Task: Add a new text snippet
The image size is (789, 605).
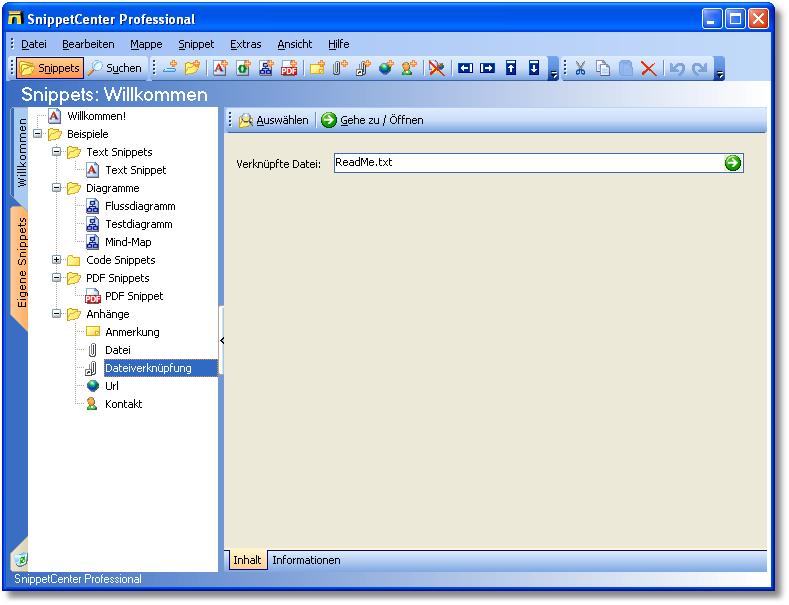Action: pyautogui.click(x=220, y=68)
